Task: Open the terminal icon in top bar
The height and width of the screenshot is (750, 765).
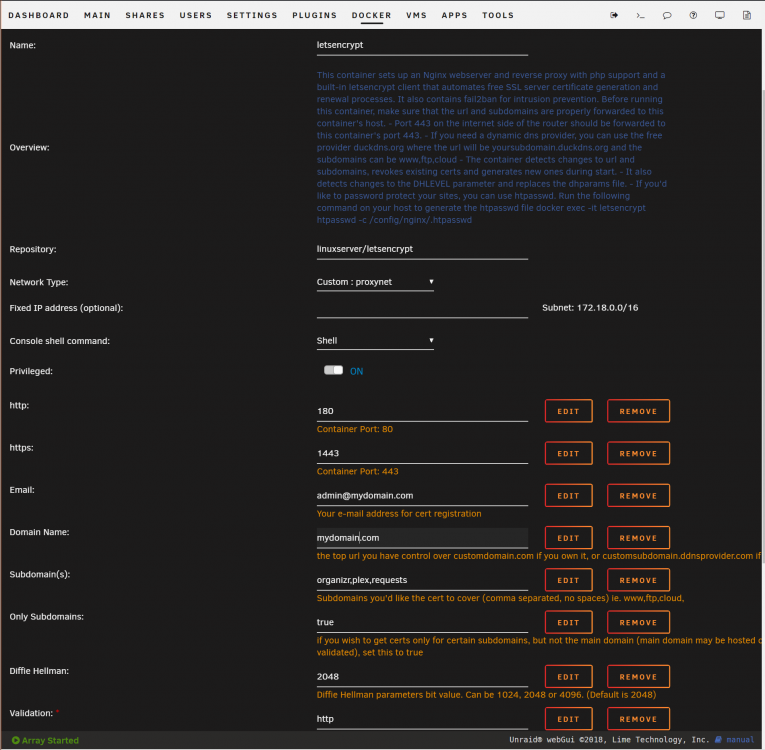Action: 640,15
